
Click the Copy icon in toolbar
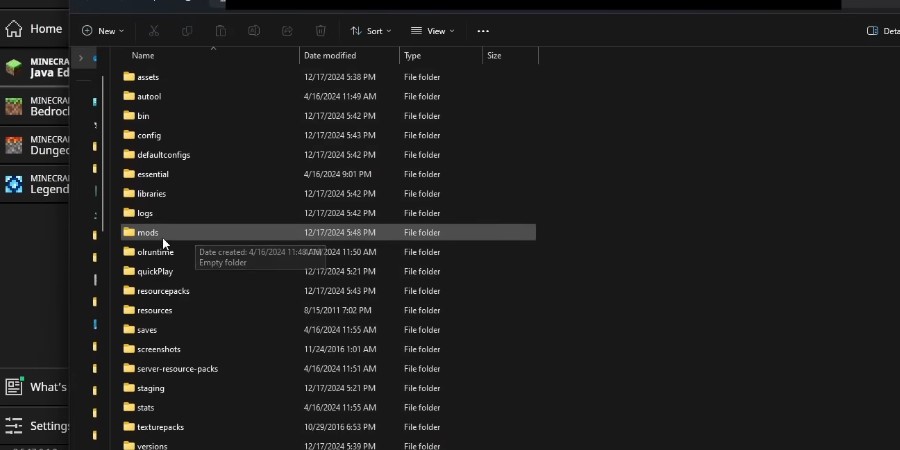coord(187,31)
